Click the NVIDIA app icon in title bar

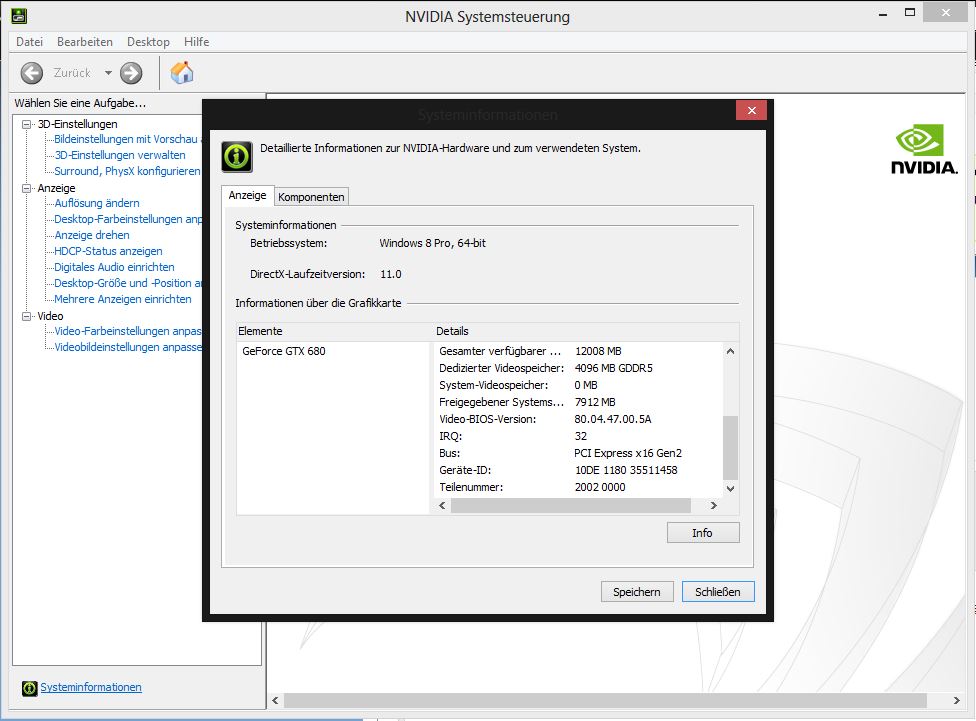(x=19, y=15)
